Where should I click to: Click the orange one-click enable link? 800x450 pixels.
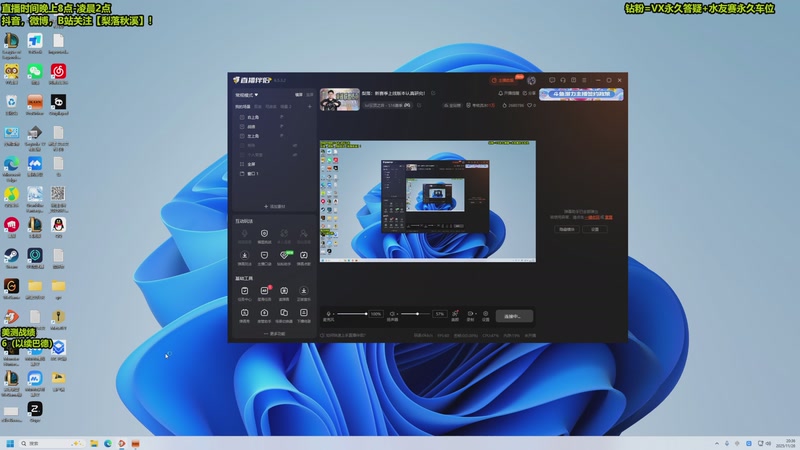[x=593, y=217]
